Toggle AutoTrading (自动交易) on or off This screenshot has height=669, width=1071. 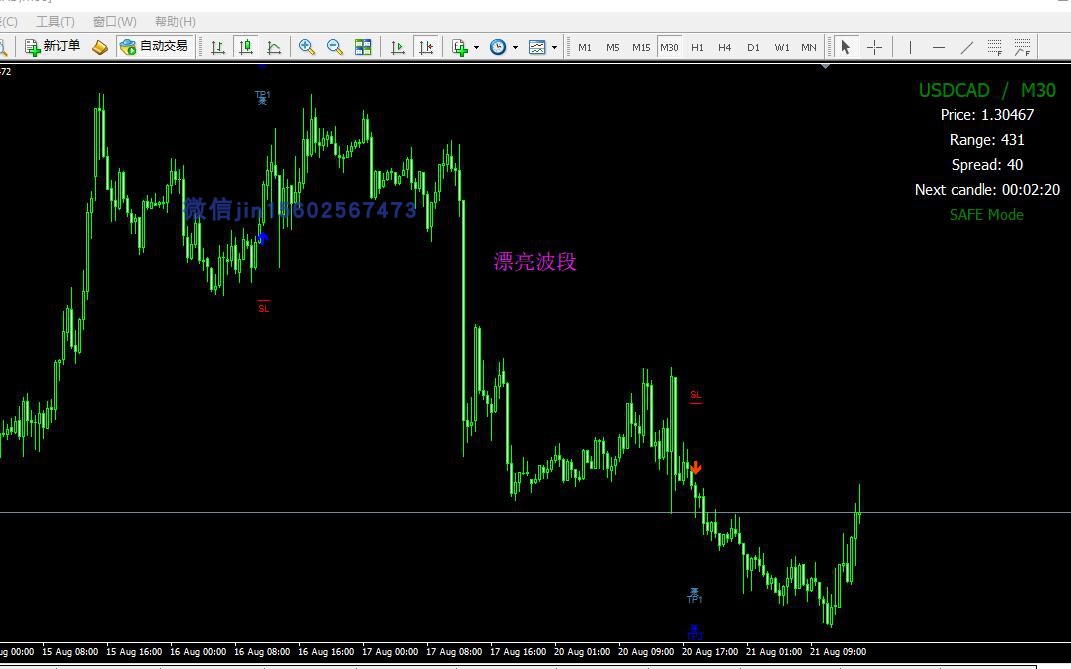point(154,46)
